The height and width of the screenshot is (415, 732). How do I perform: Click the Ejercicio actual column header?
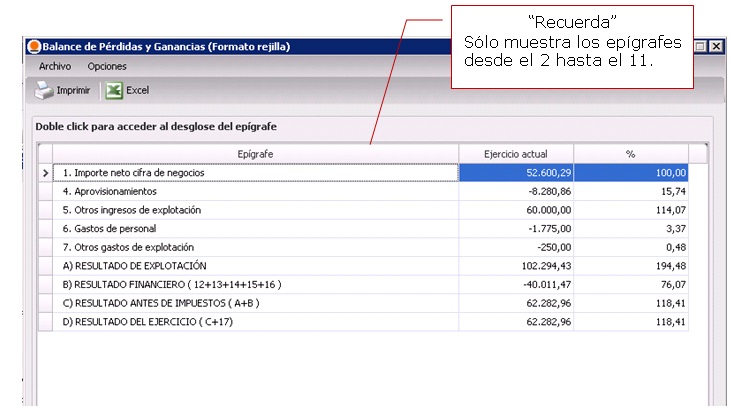(x=515, y=154)
